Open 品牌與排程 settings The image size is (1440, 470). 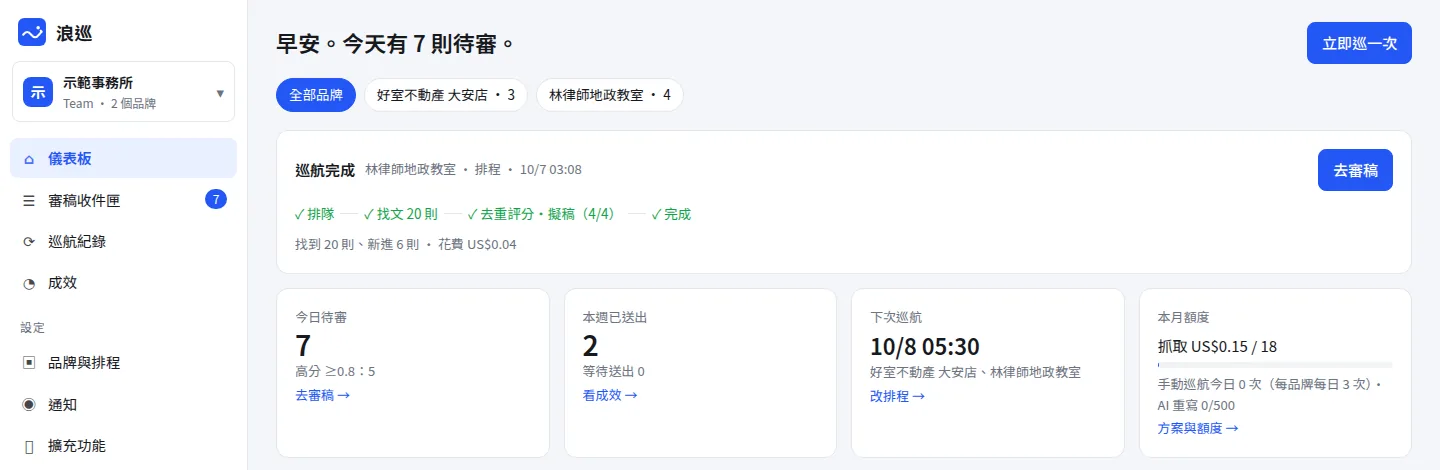[x=124, y=363]
